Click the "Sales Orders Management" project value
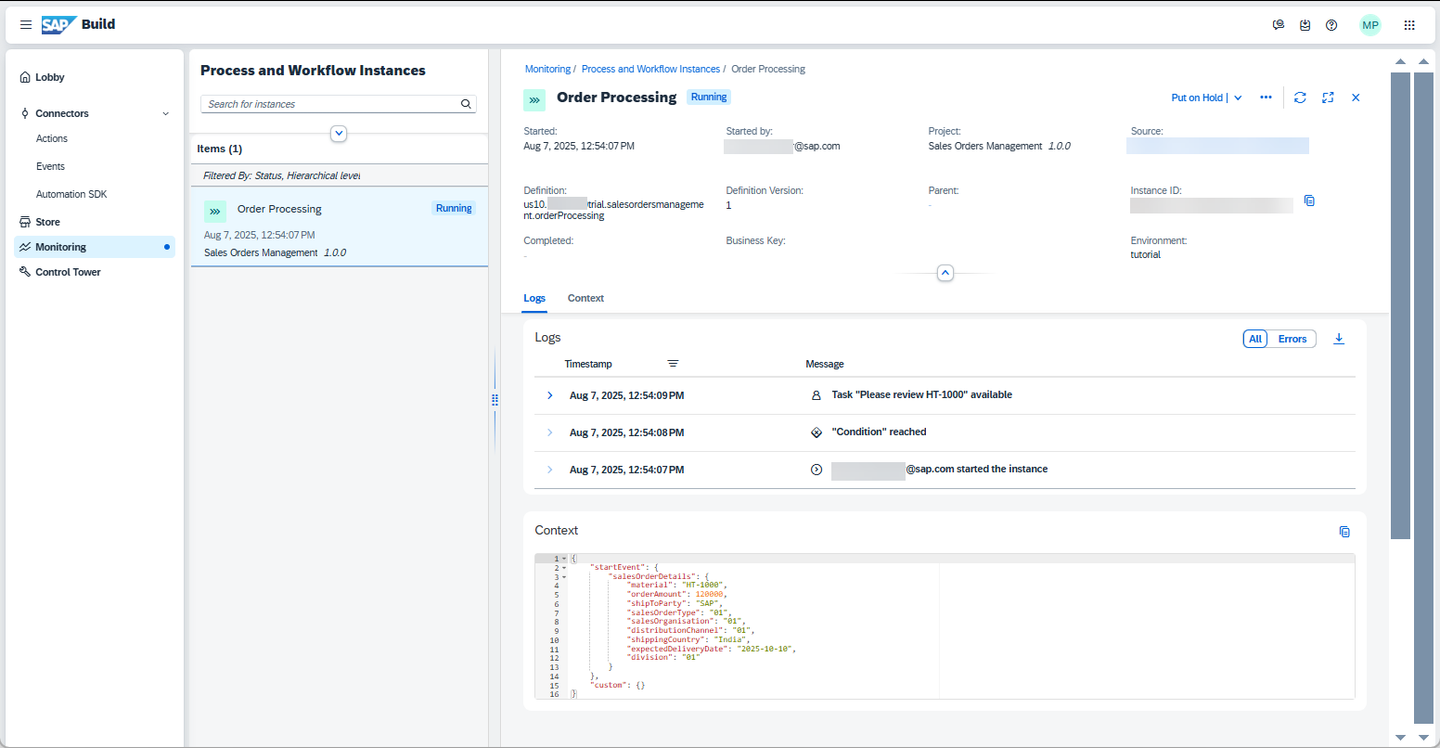The width and height of the screenshot is (1440, 748). (x=985, y=146)
